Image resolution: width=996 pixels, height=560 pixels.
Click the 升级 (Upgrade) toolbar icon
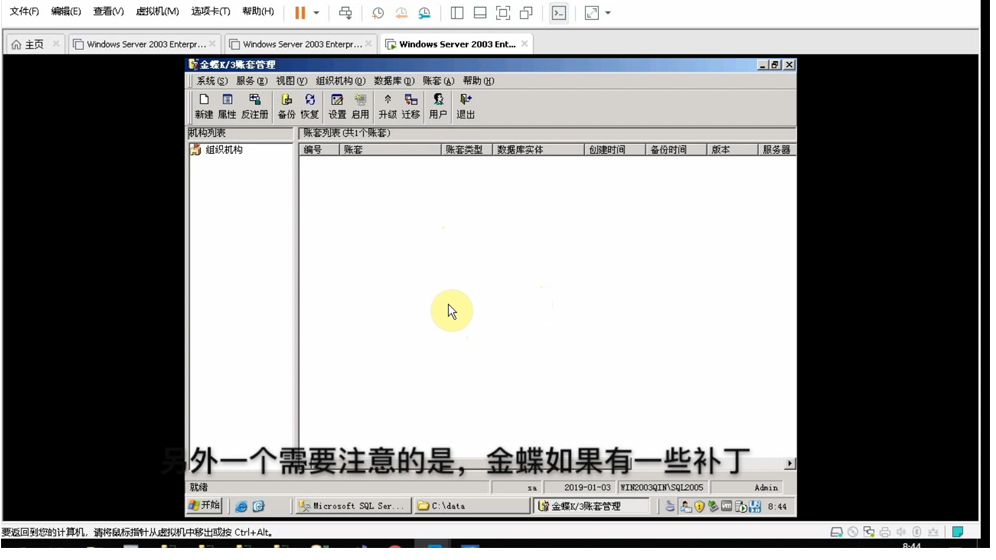387,106
